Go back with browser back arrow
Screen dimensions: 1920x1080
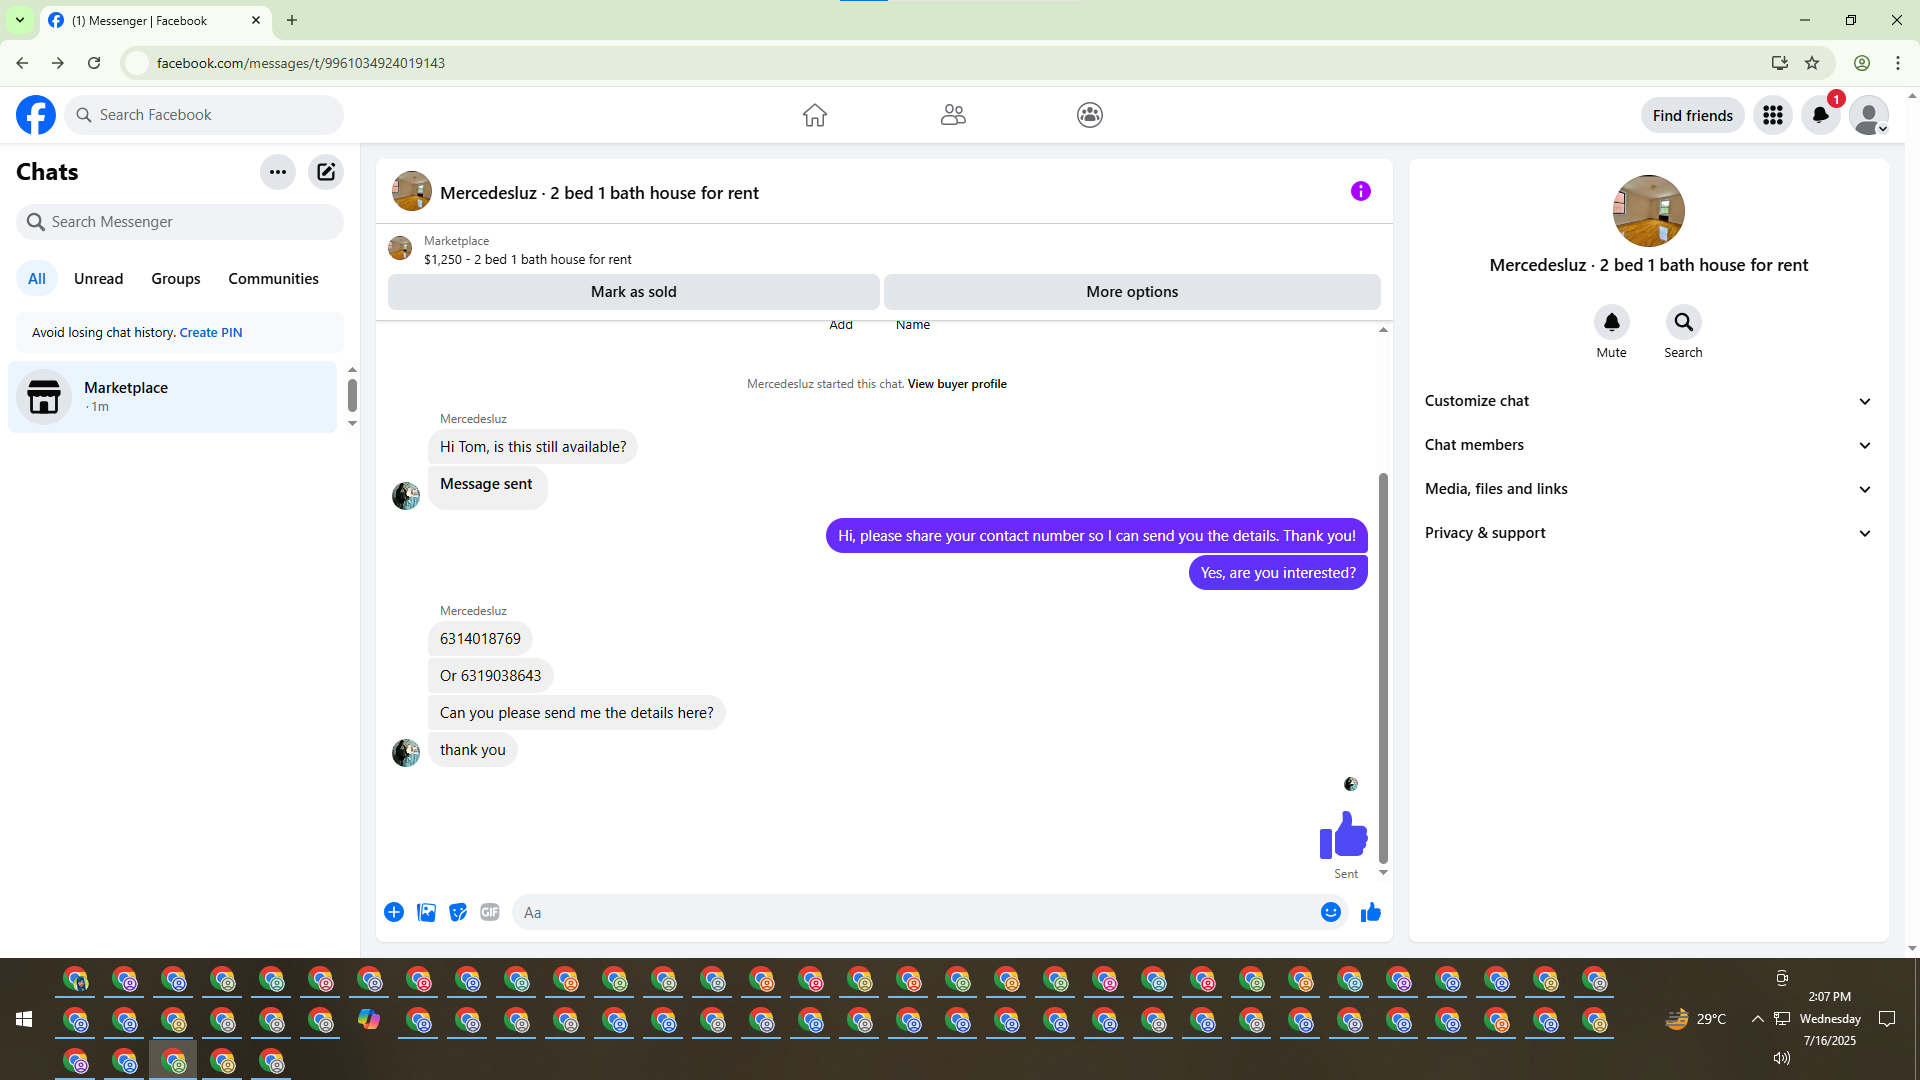tap(22, 63)
